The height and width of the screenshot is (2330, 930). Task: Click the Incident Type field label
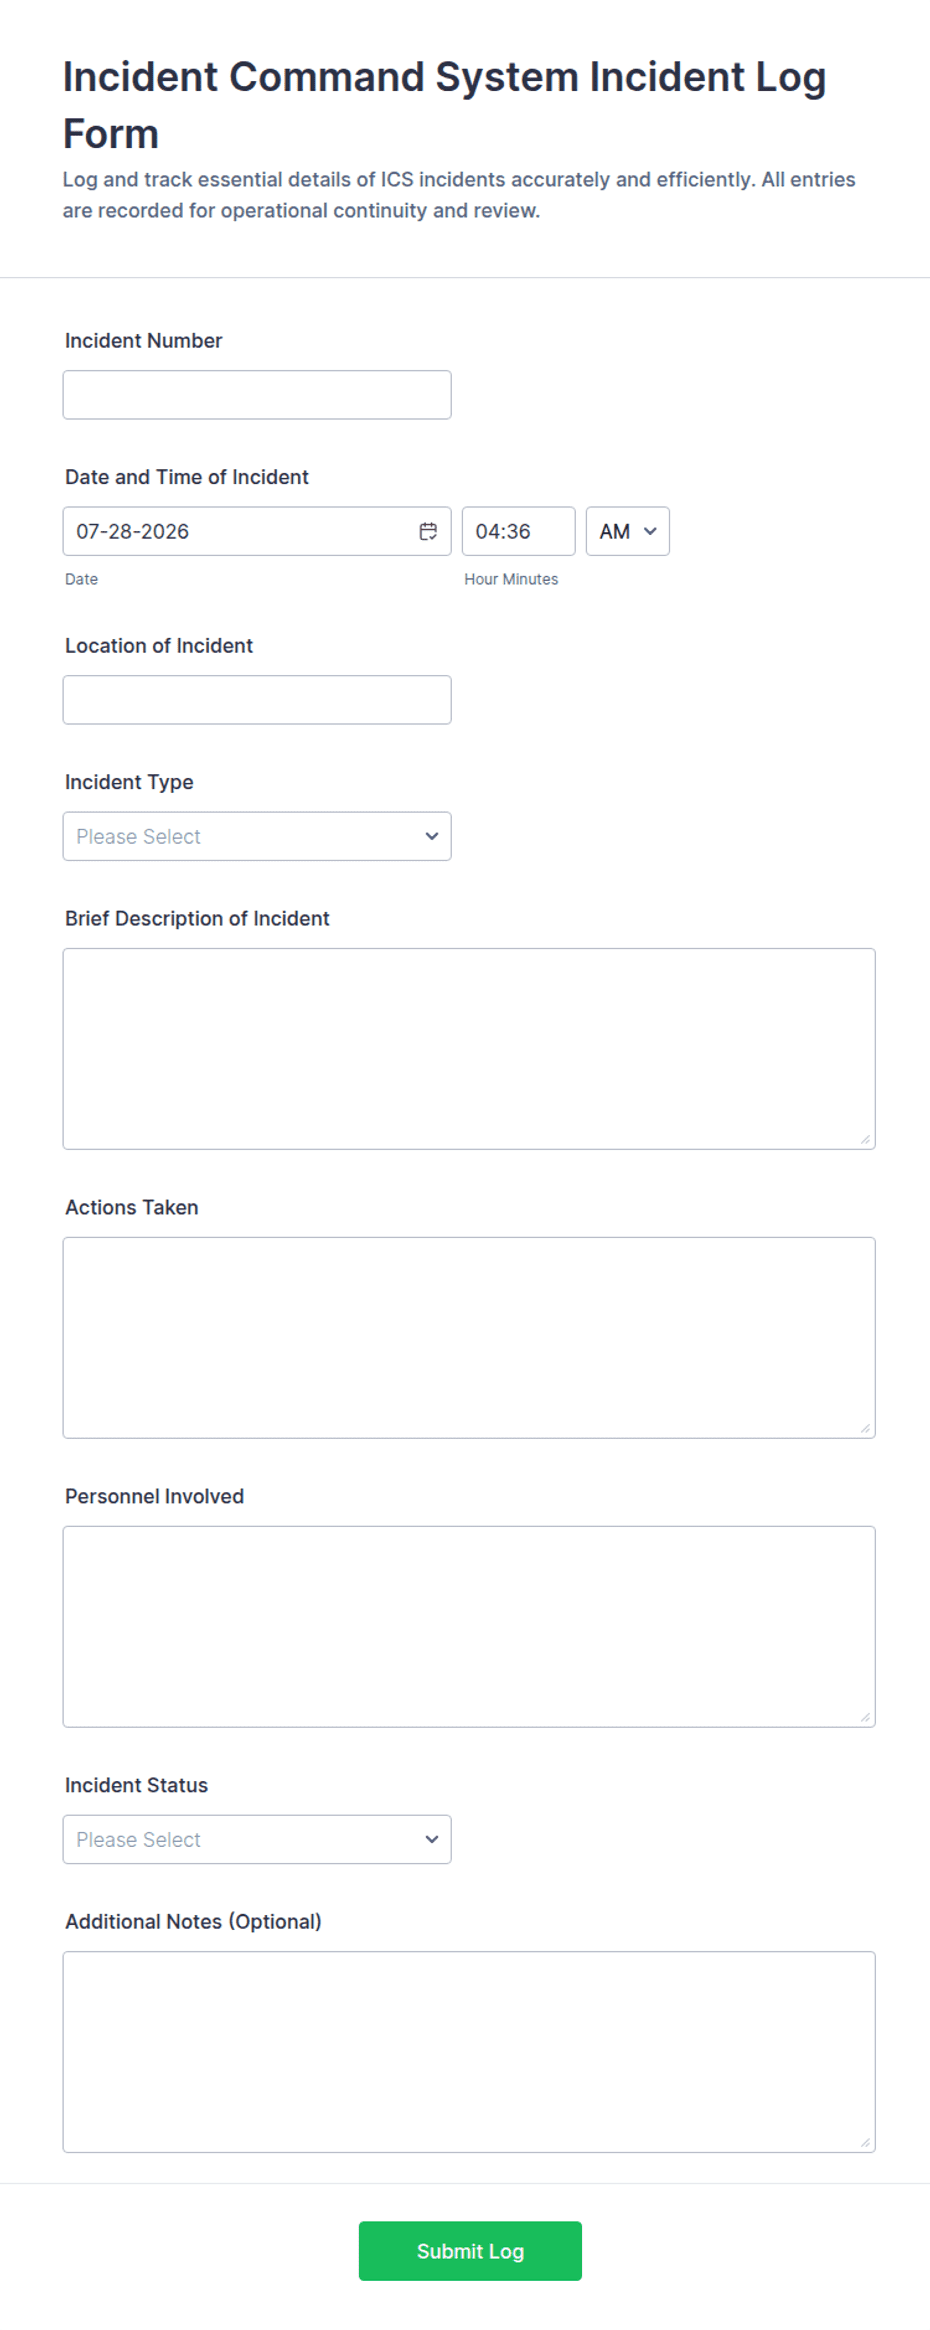point(129,782)
